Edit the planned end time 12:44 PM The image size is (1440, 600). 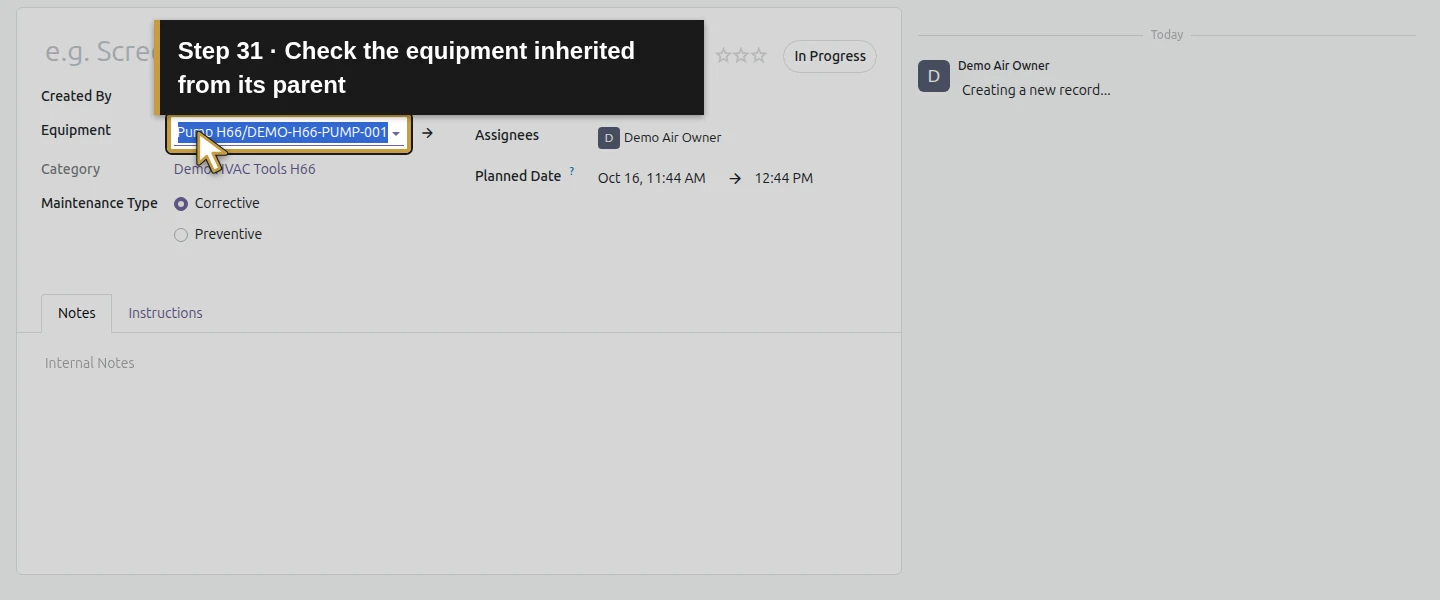(784, 178)
